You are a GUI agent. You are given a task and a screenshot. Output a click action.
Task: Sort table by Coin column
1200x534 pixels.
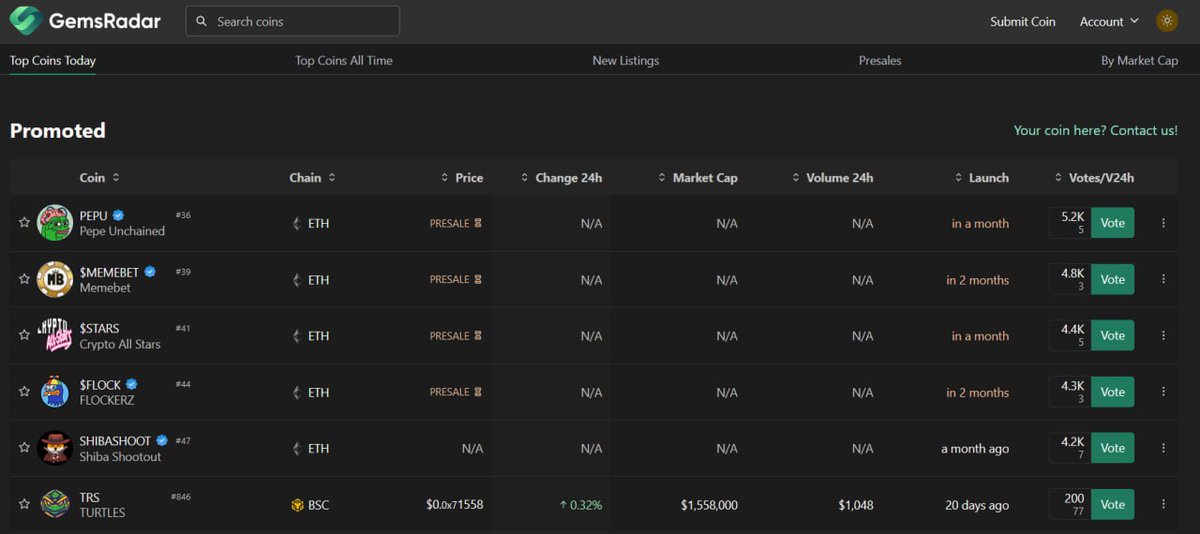(x=100, y=178)
